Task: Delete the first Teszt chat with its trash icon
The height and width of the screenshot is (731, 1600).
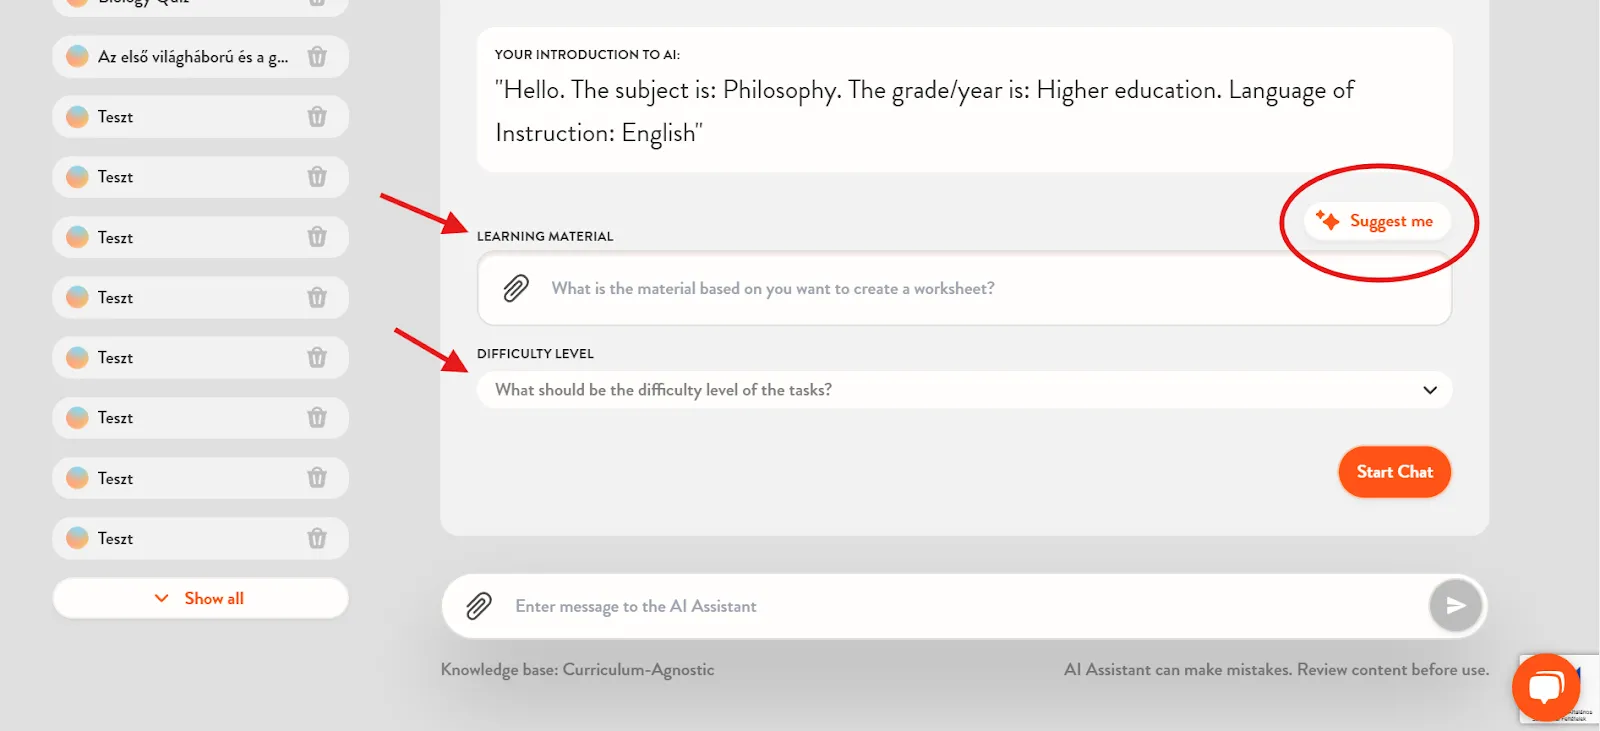Action: [x=317, y=117]
